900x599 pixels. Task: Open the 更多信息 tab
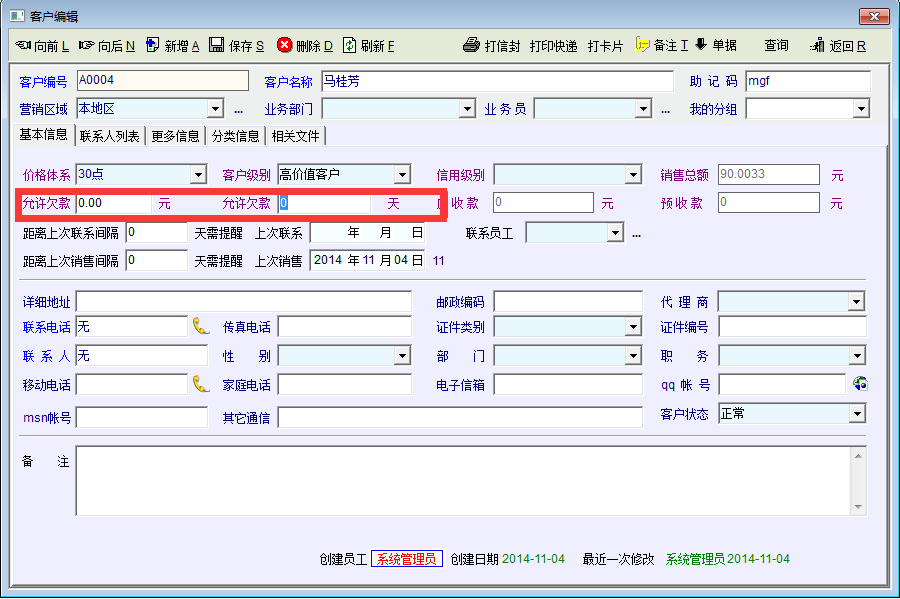click(x=175, y=136)
